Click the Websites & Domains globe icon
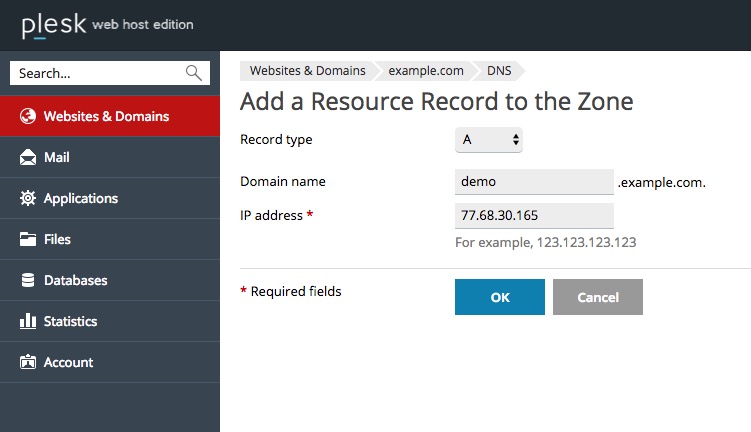Viewport: 751px width, 432px height. tap(28, 116)
